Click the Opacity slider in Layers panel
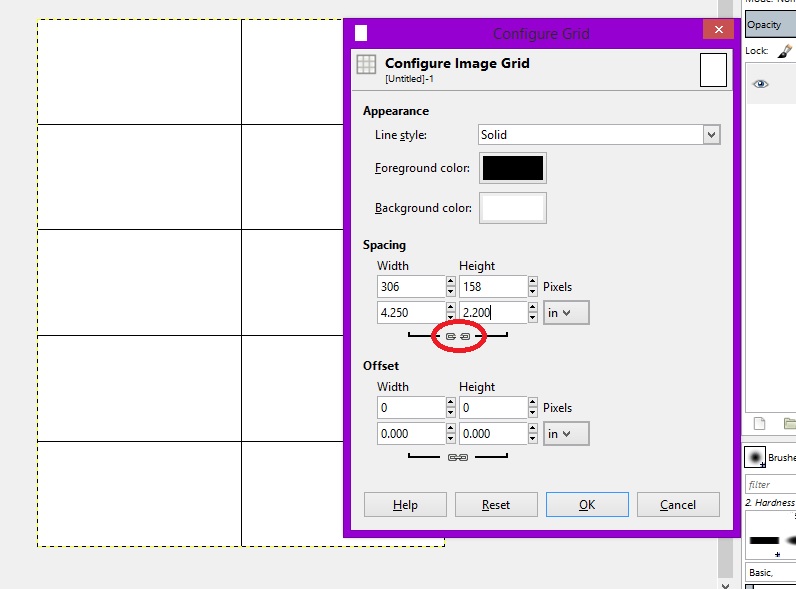The image size is (796, 589). [x=770, y=25]
